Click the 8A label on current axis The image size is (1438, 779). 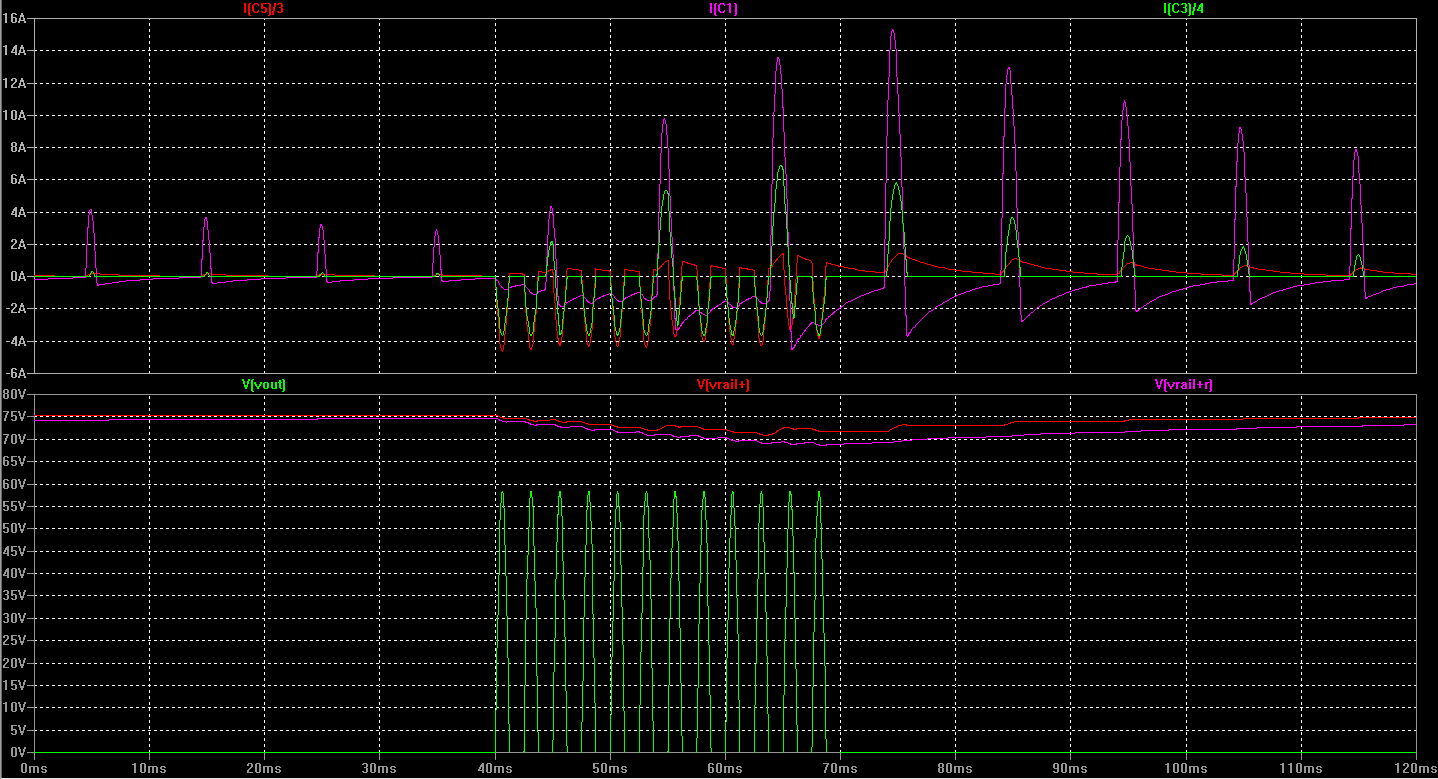click(17, 147)
